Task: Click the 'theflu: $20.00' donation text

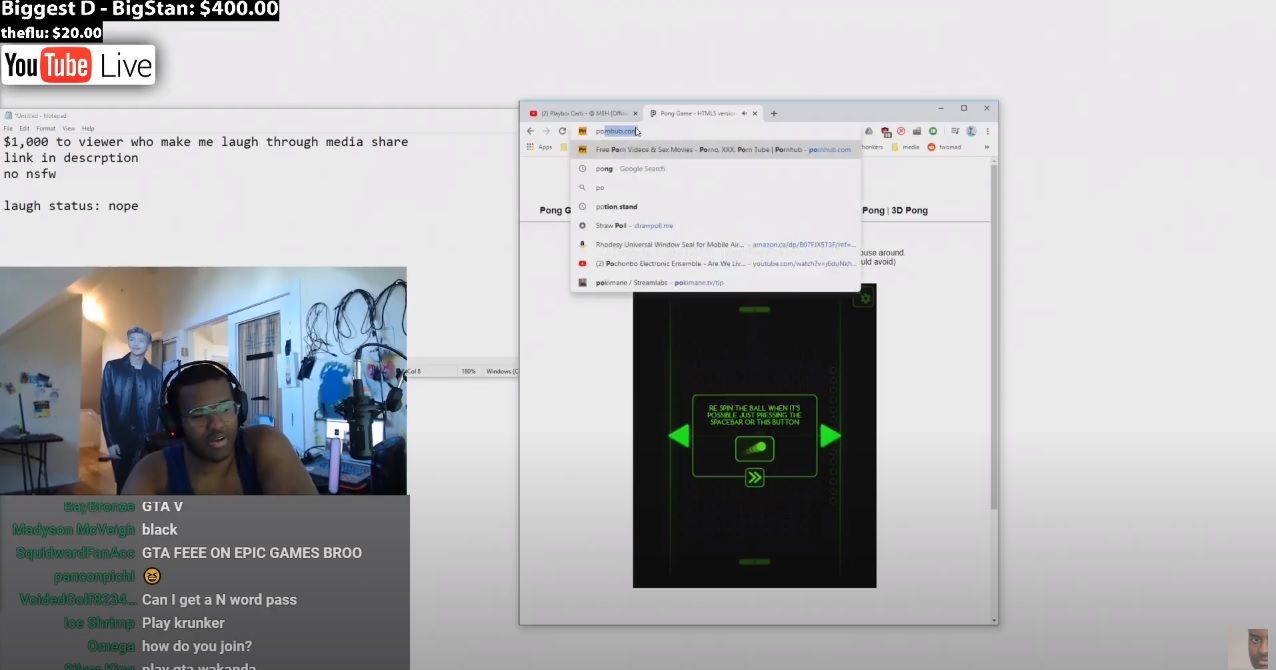Action: (x=51, y=33)
